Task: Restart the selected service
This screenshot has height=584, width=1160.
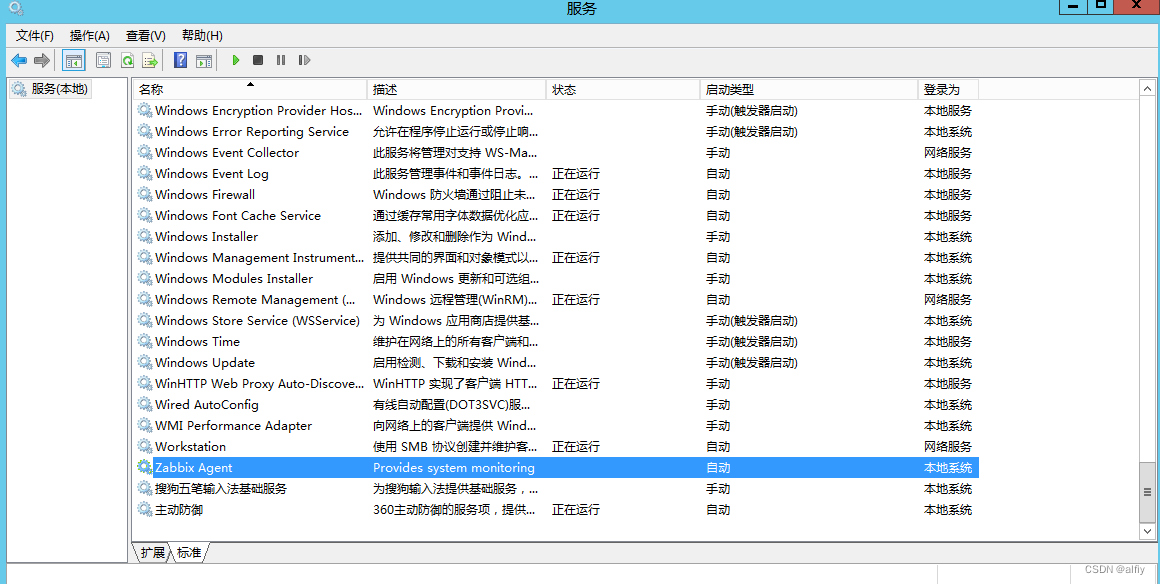Action: coord(304,61)
